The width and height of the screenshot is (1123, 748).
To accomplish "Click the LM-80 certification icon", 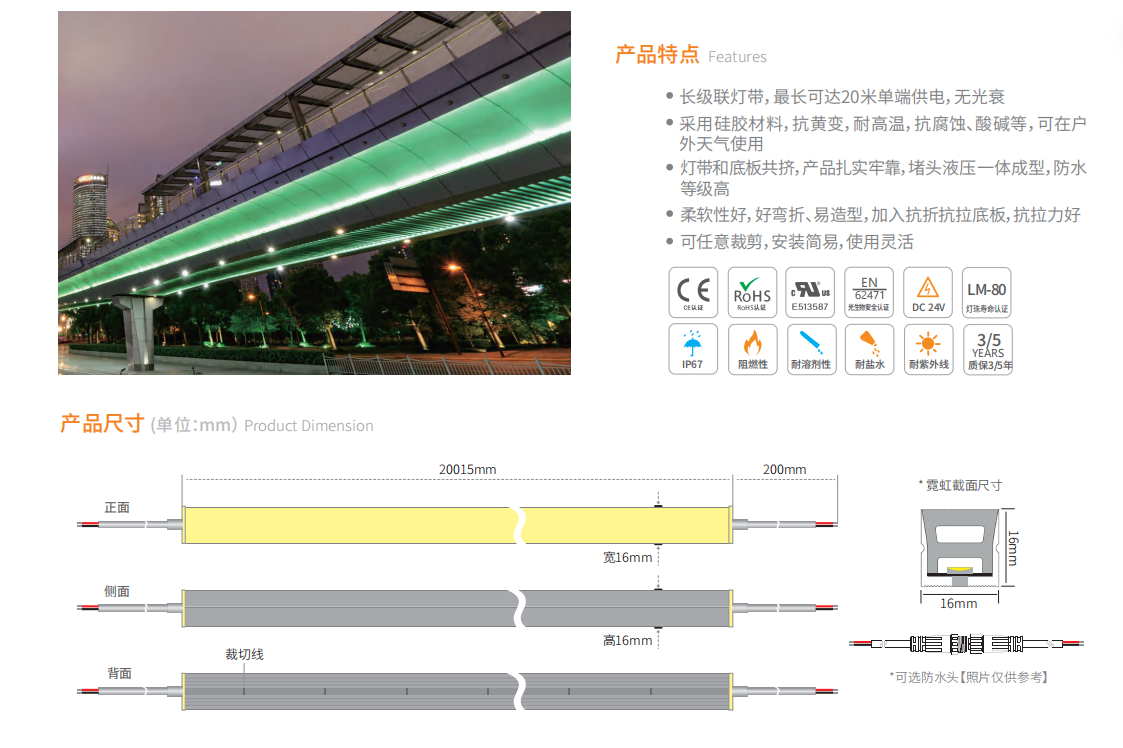I will (987, 292).
